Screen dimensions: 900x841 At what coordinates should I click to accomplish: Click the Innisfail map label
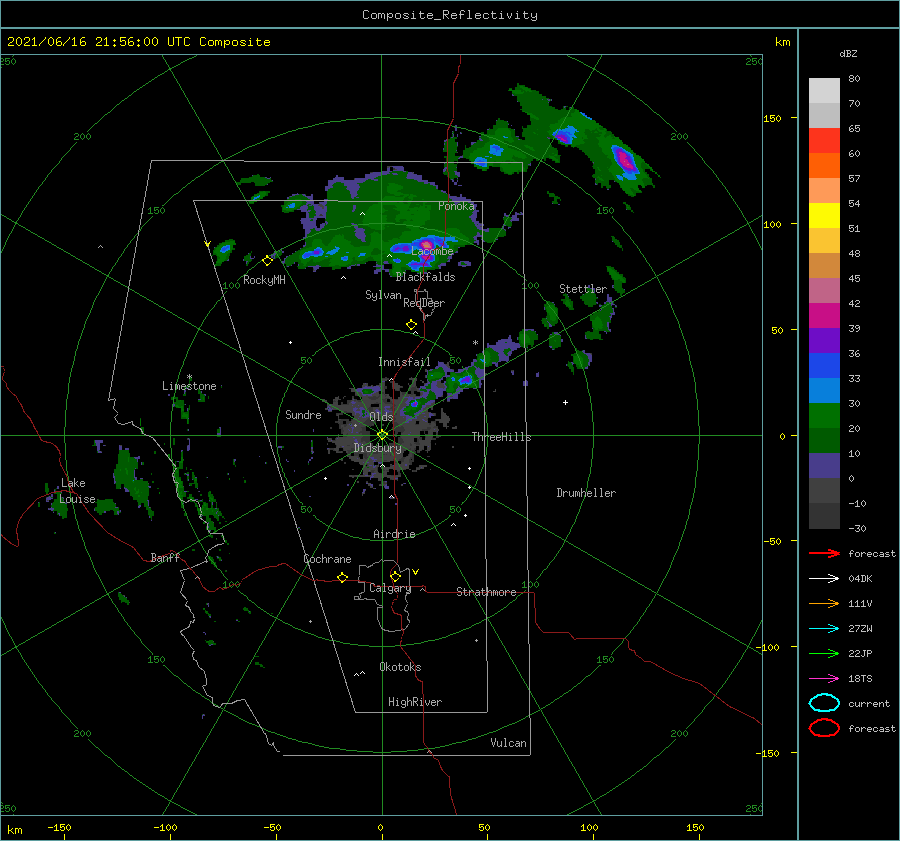(x=404, y=362)
